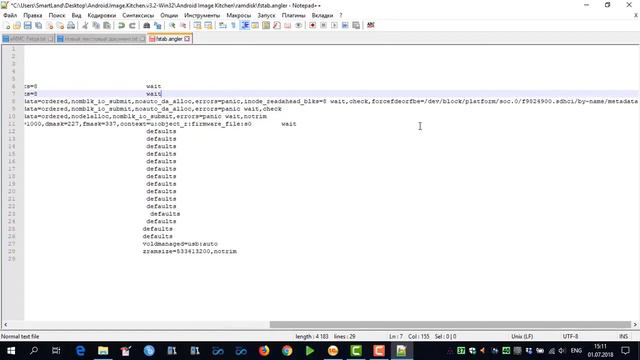Switch to the first document tab
Screen dimensions: 640x360
(x=28, y=39)
